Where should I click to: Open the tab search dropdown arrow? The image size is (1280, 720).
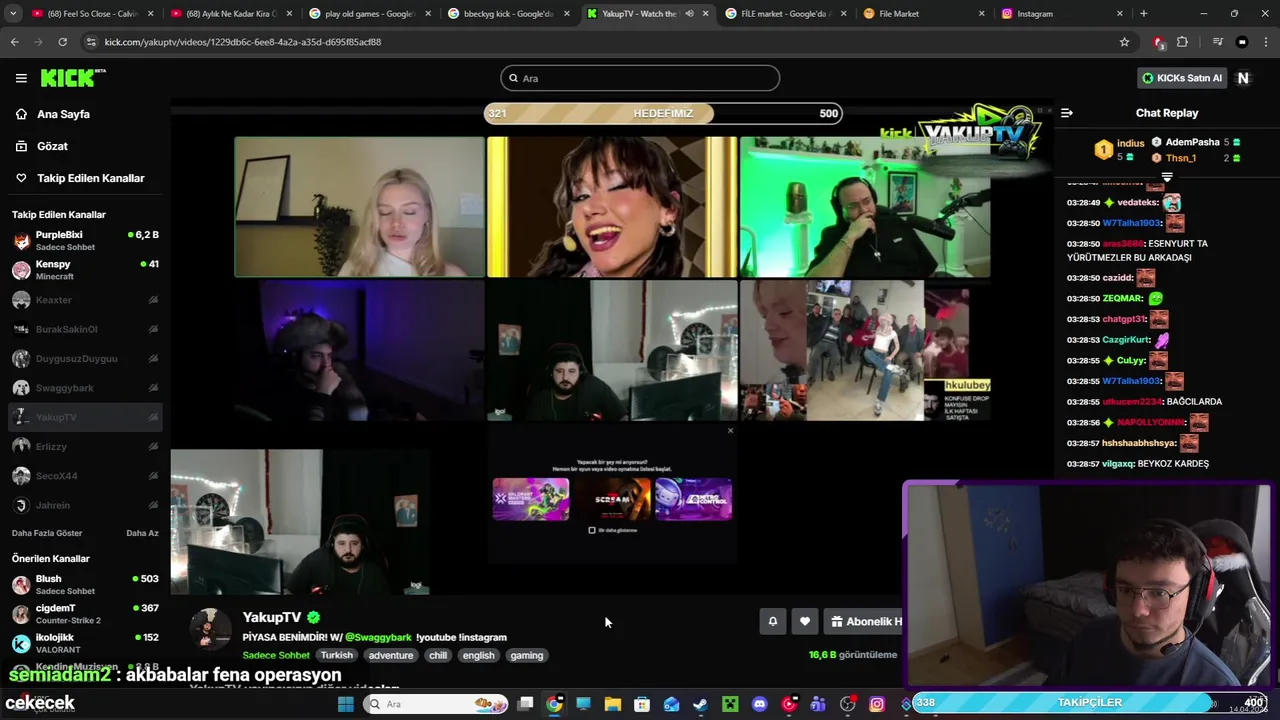click(14, 14)
